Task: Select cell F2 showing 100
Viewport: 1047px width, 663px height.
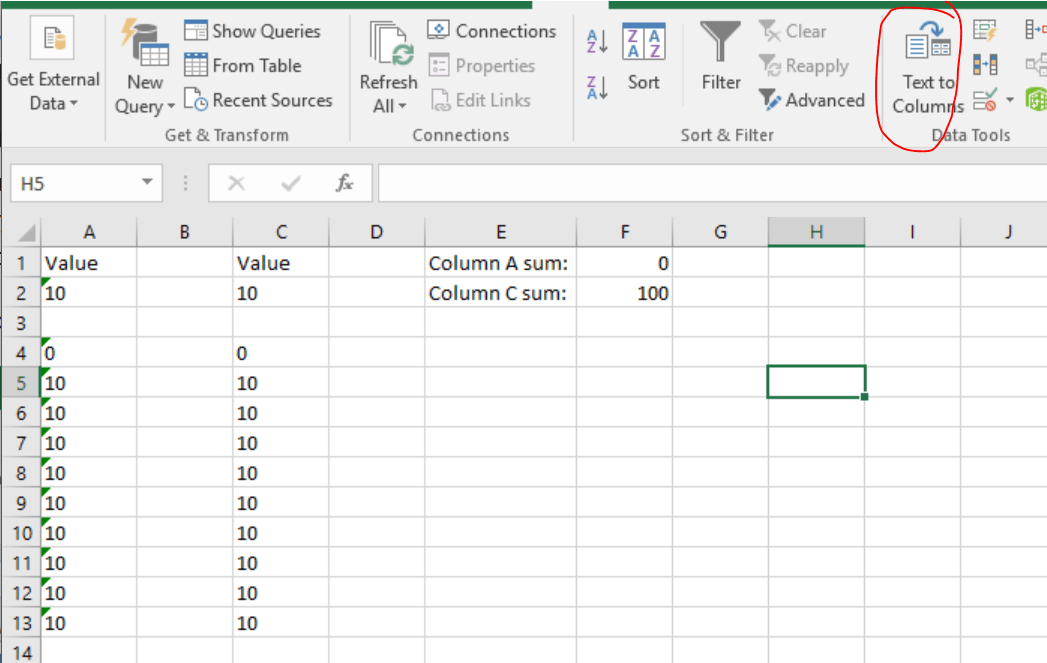Action: tap(624, 293)
